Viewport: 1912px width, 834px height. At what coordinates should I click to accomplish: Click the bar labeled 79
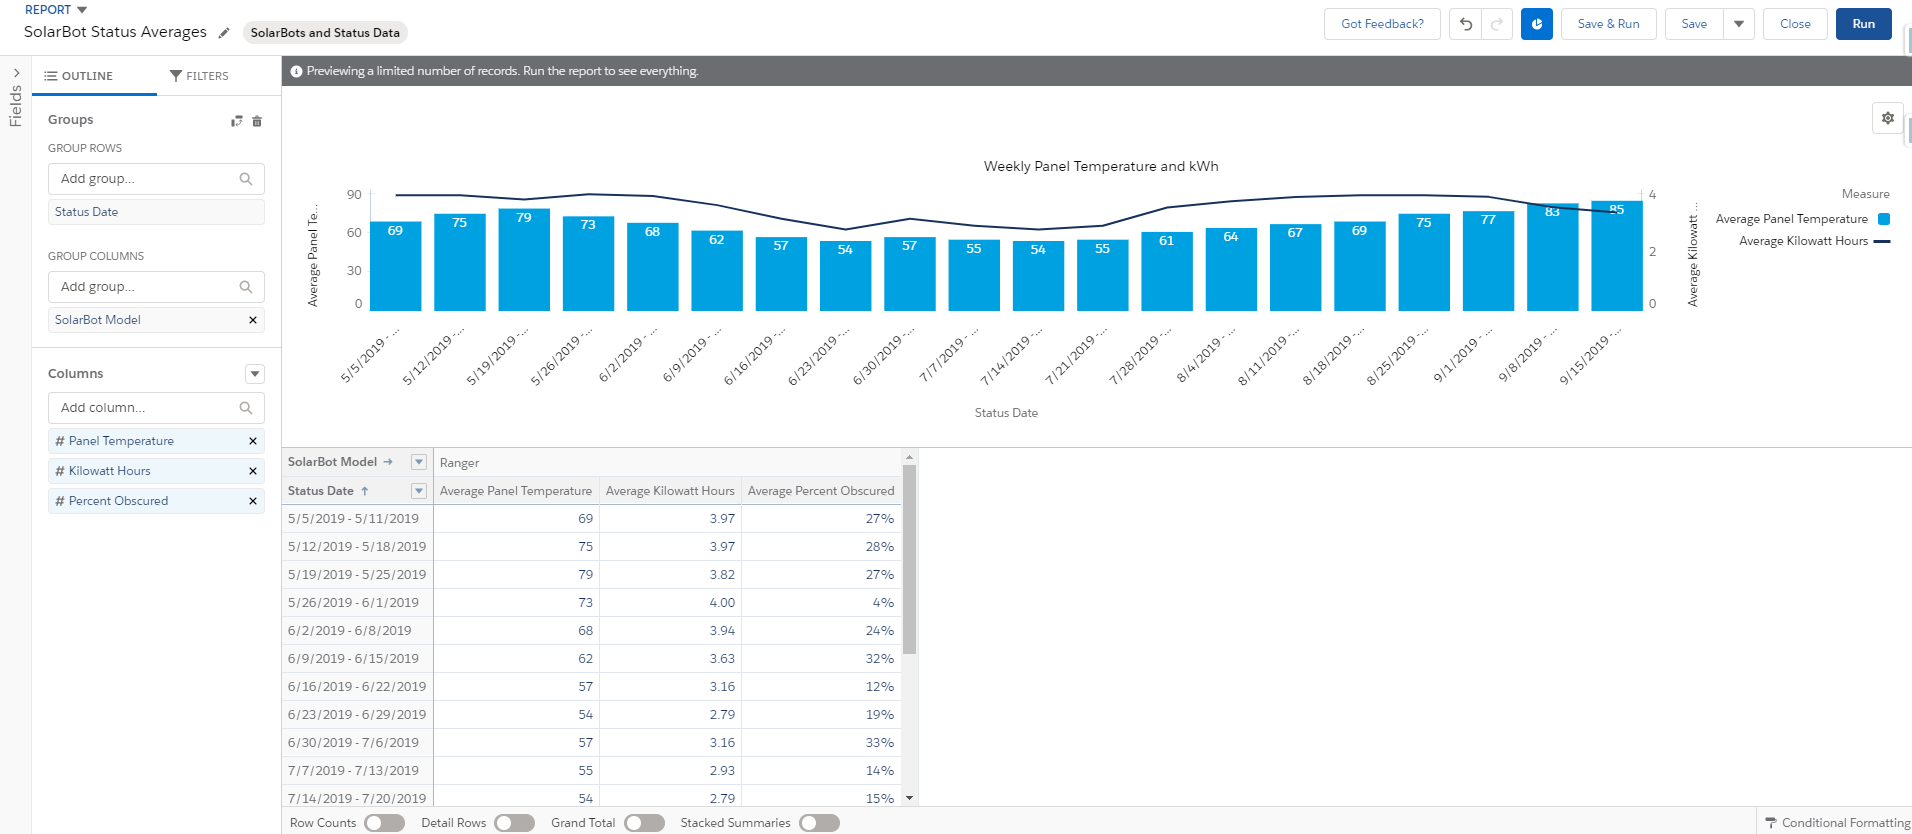(x=524, y=260)
